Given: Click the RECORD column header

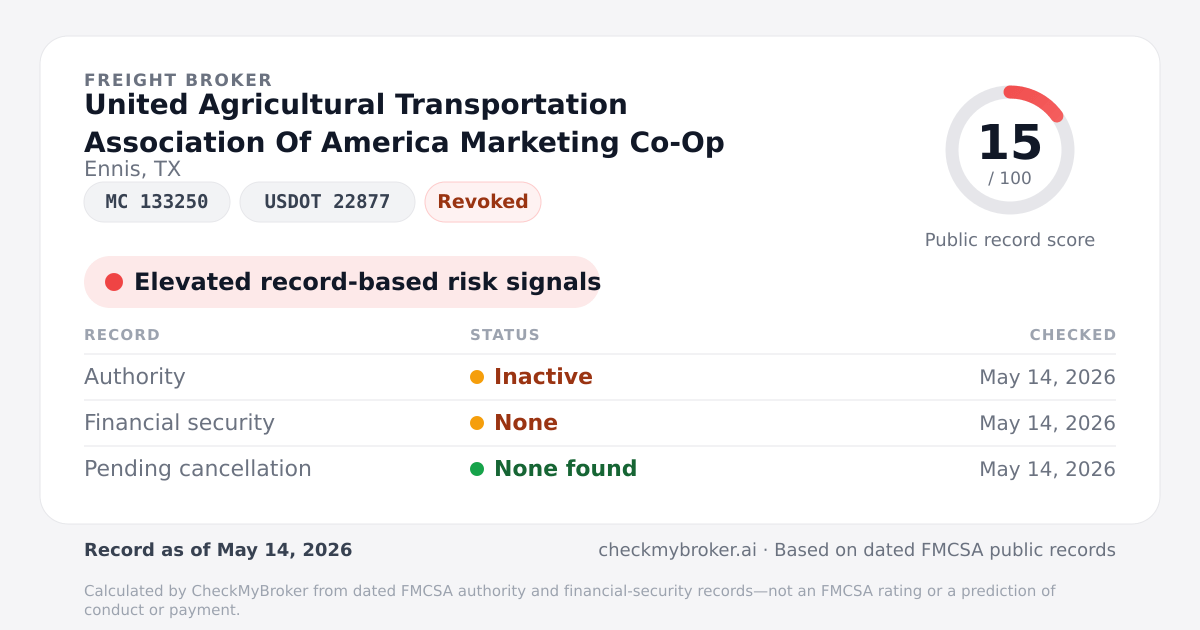Looking at the screenshot, I should (122, 335).
